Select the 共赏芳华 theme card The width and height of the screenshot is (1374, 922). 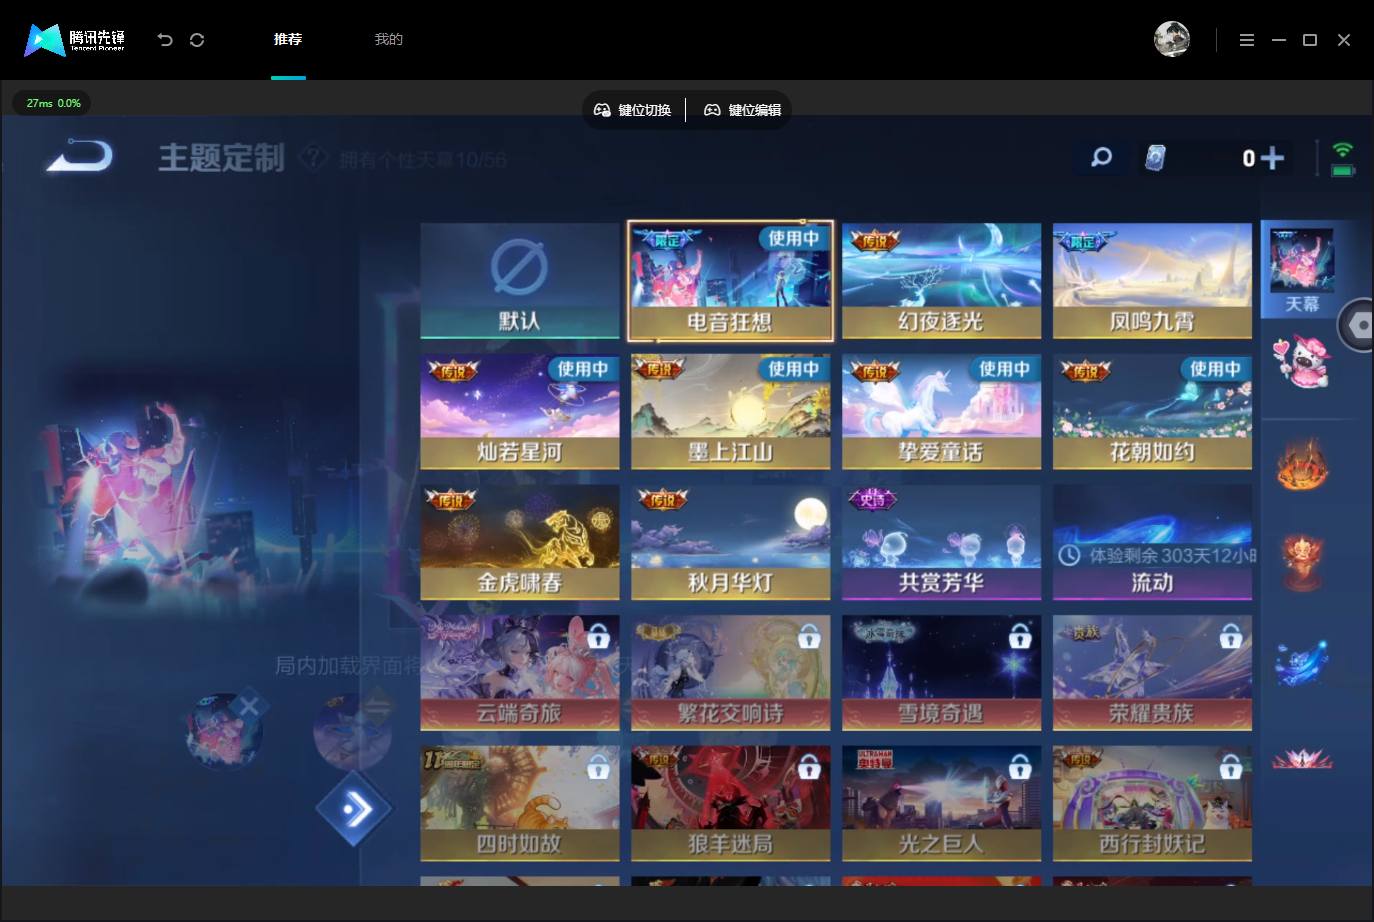pyautogui.click(x=941, y=542)
